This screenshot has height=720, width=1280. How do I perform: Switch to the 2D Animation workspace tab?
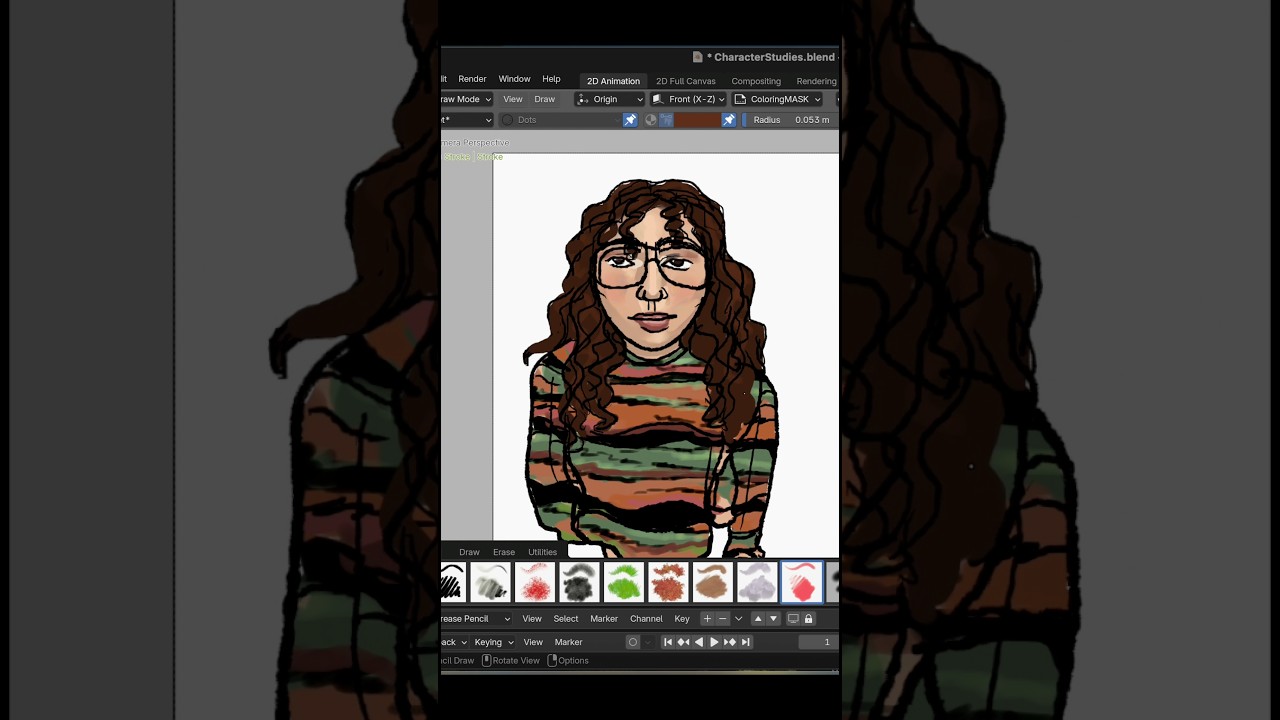(x=613, y=81)
